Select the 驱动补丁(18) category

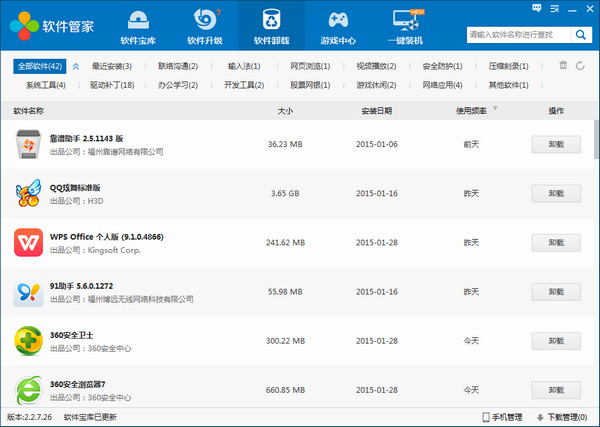click(x=112, y=86)
